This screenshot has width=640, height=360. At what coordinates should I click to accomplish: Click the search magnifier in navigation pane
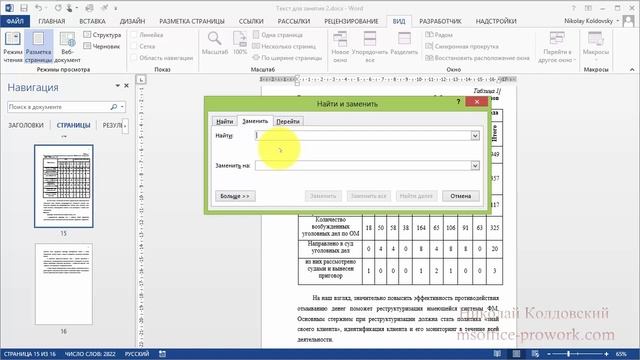(113, 107)
